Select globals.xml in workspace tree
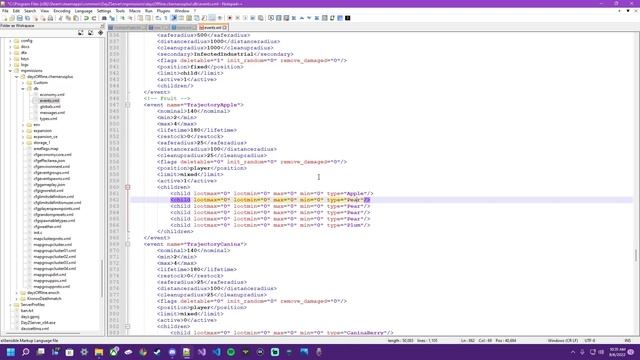The width and height of the screenshot is (640, 360). pyautogui.click(x=50, y=107)
